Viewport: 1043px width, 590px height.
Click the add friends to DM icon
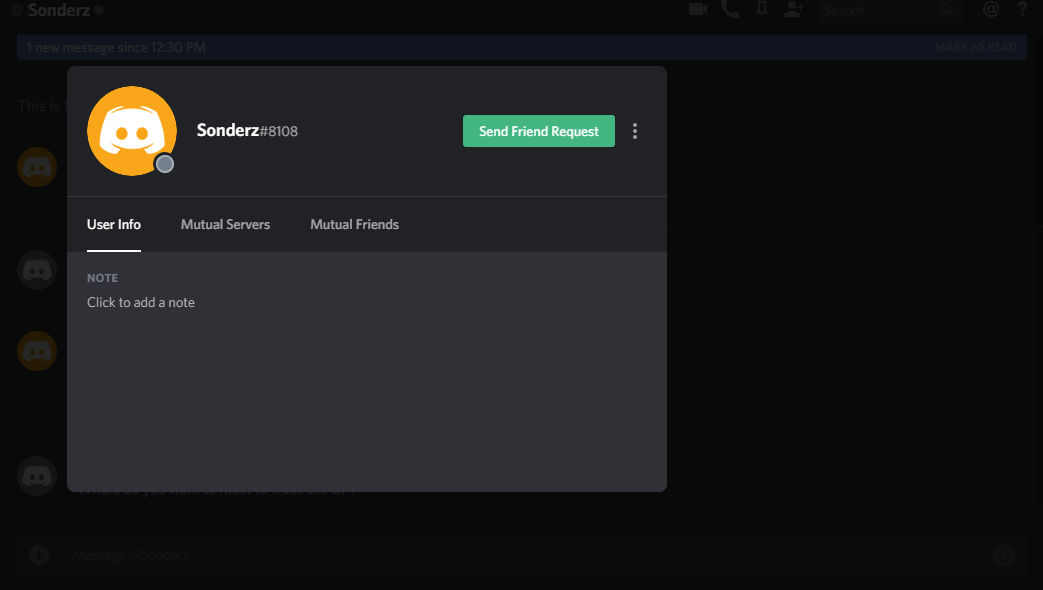(794, 9)
